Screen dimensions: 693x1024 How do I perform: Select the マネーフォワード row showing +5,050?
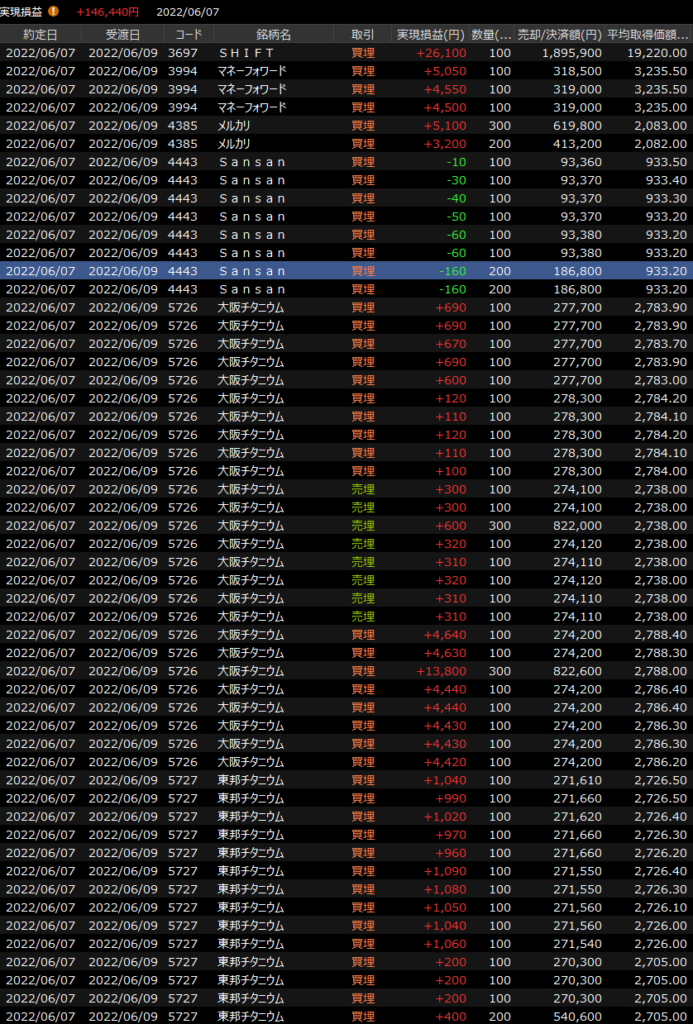tap(346, 71)
